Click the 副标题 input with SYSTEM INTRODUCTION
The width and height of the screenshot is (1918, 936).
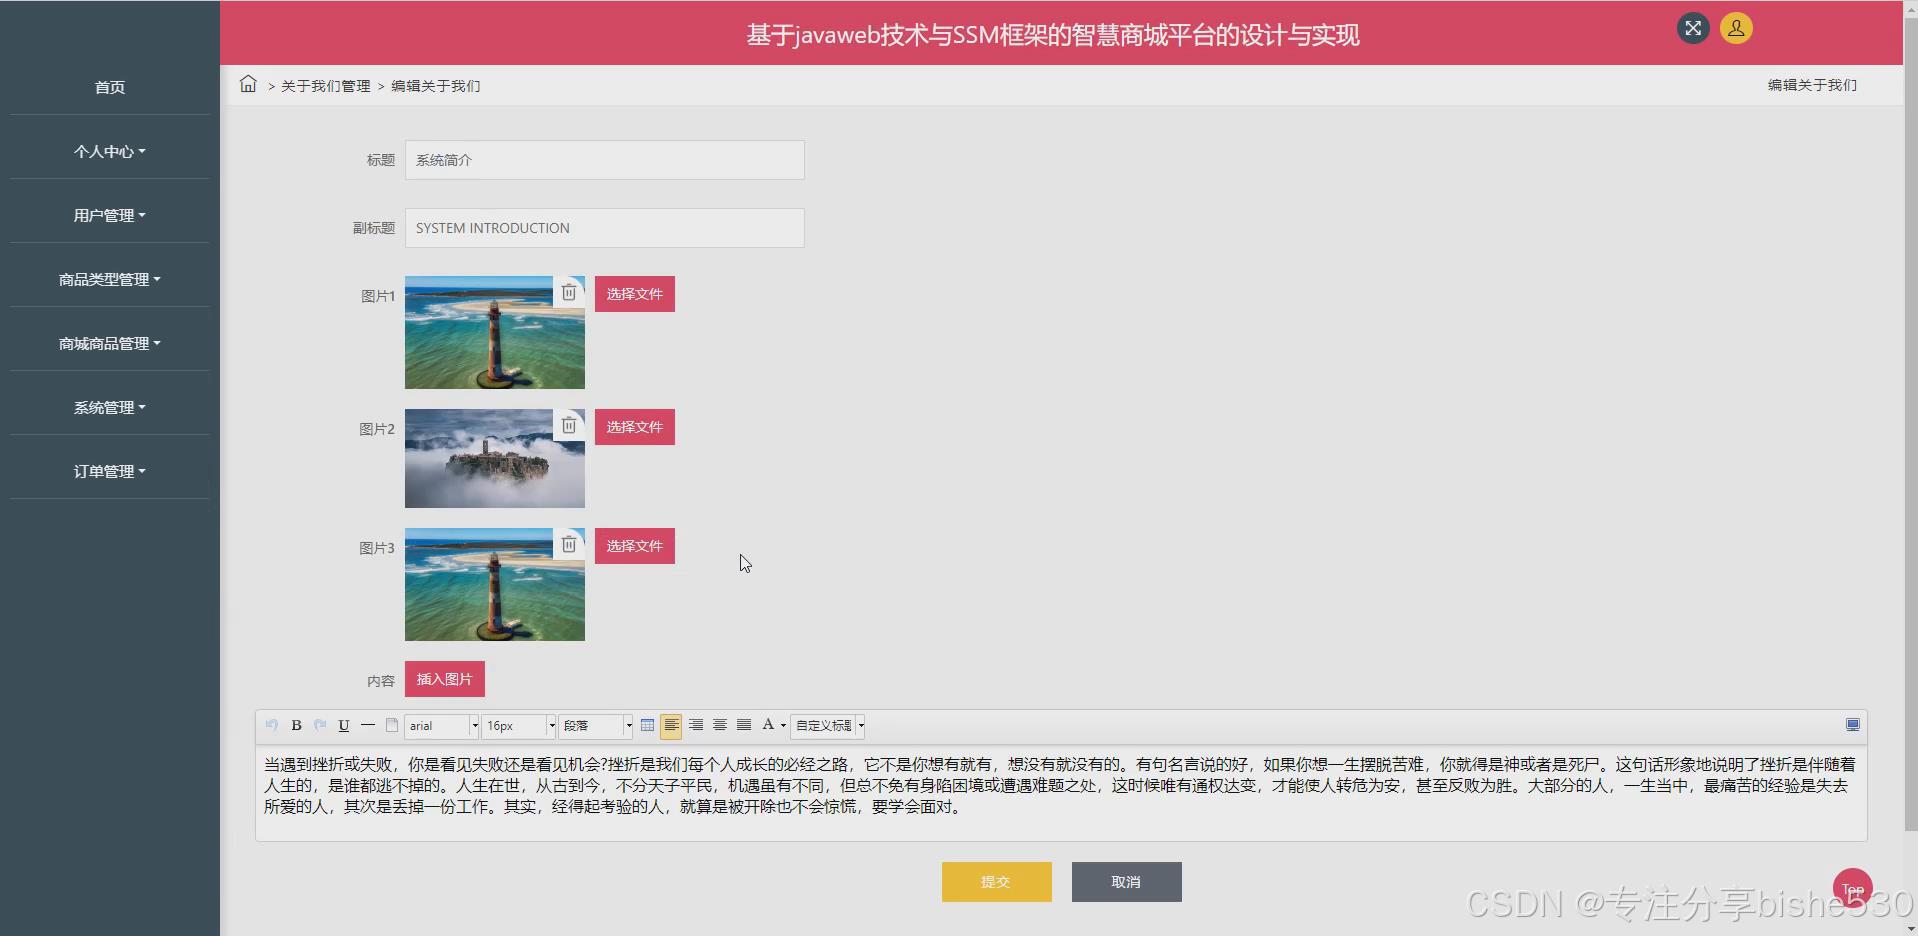[x=605, y=228]
